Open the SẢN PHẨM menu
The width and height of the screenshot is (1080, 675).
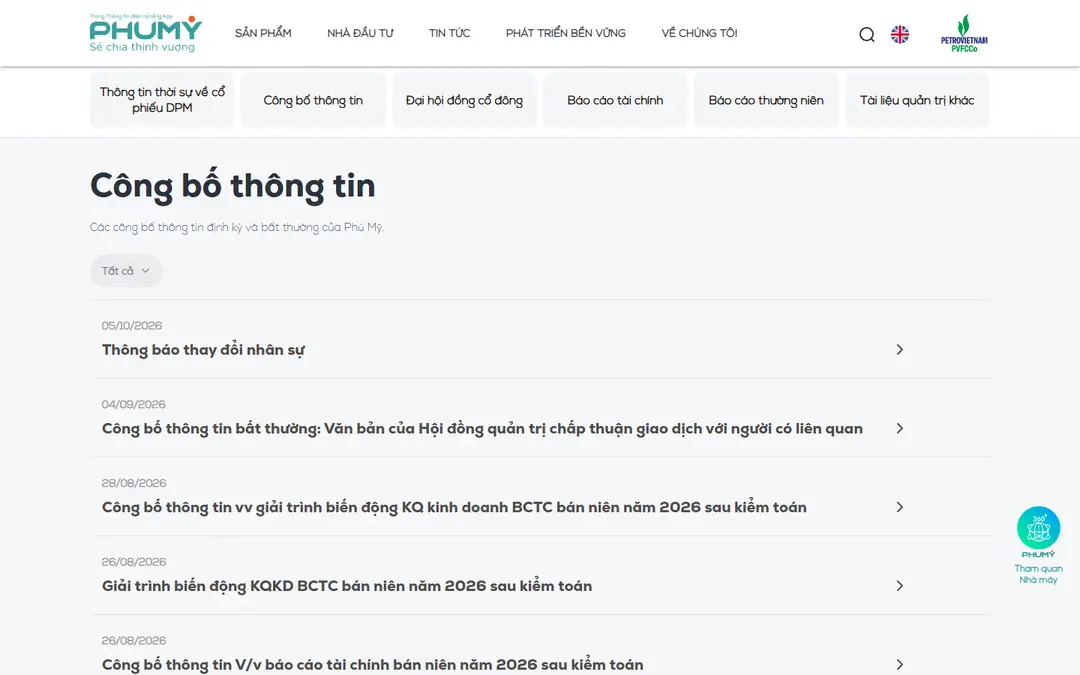[263, 33]
